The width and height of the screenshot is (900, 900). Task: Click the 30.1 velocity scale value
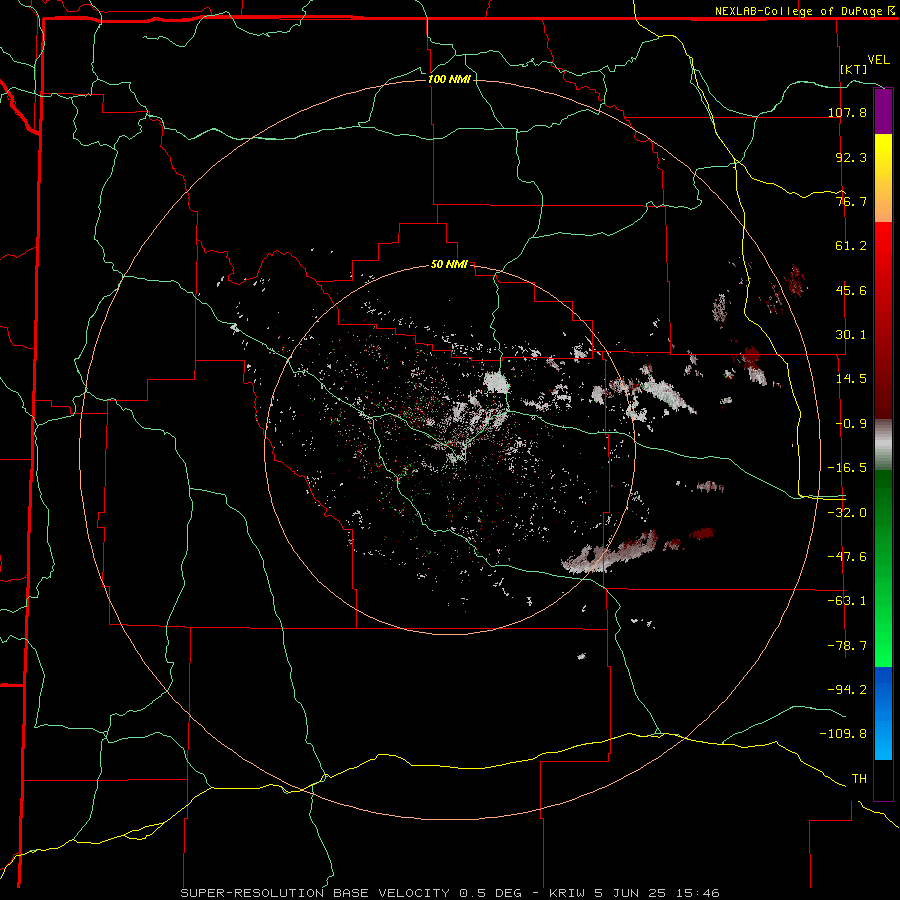point(851,335)
